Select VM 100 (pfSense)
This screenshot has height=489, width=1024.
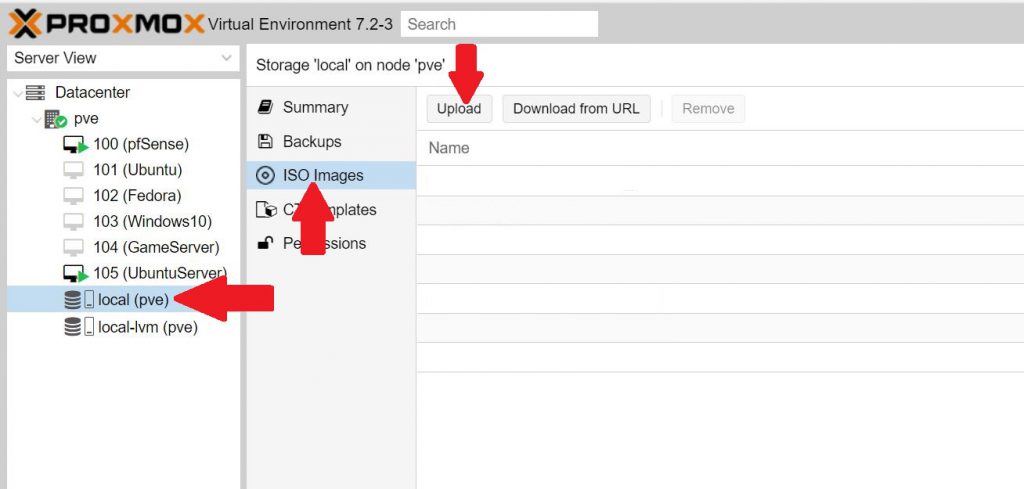pos(141,144)
